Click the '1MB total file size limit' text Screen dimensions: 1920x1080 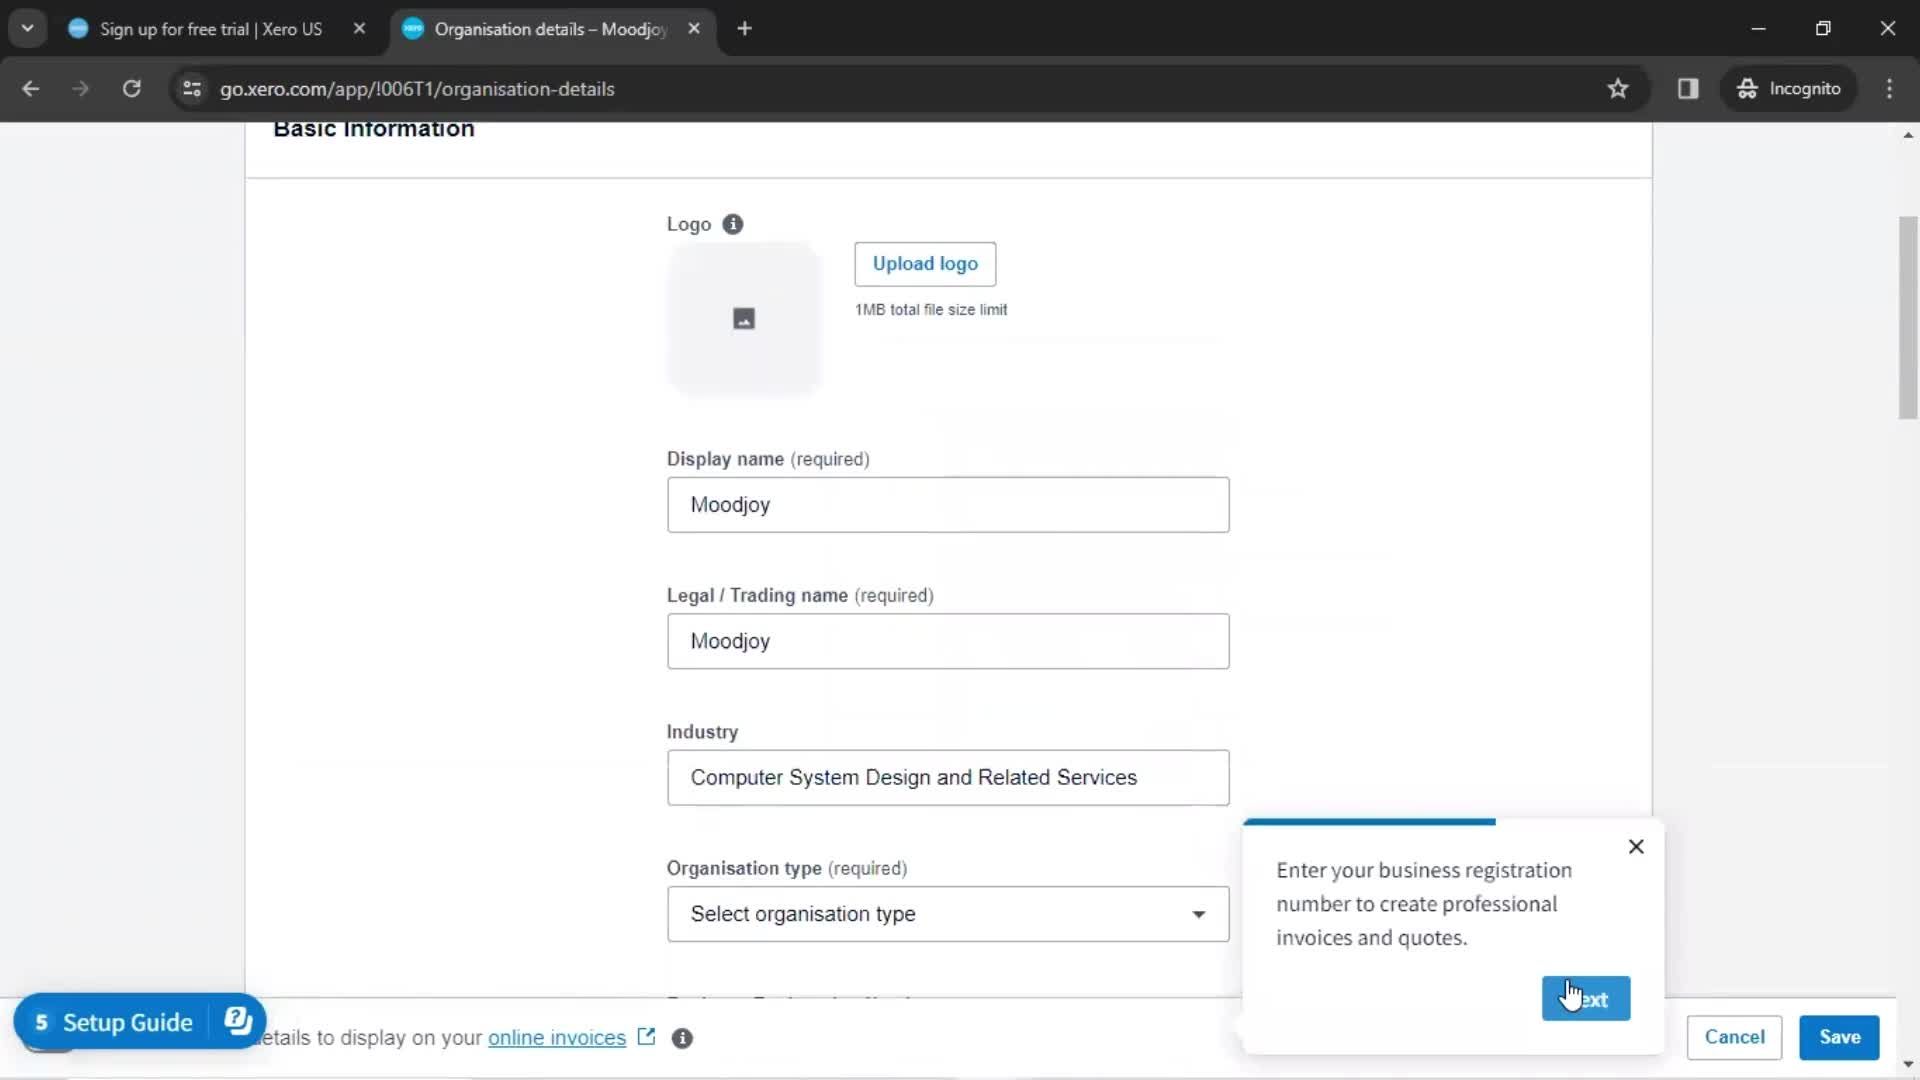[x=931, y=310]
